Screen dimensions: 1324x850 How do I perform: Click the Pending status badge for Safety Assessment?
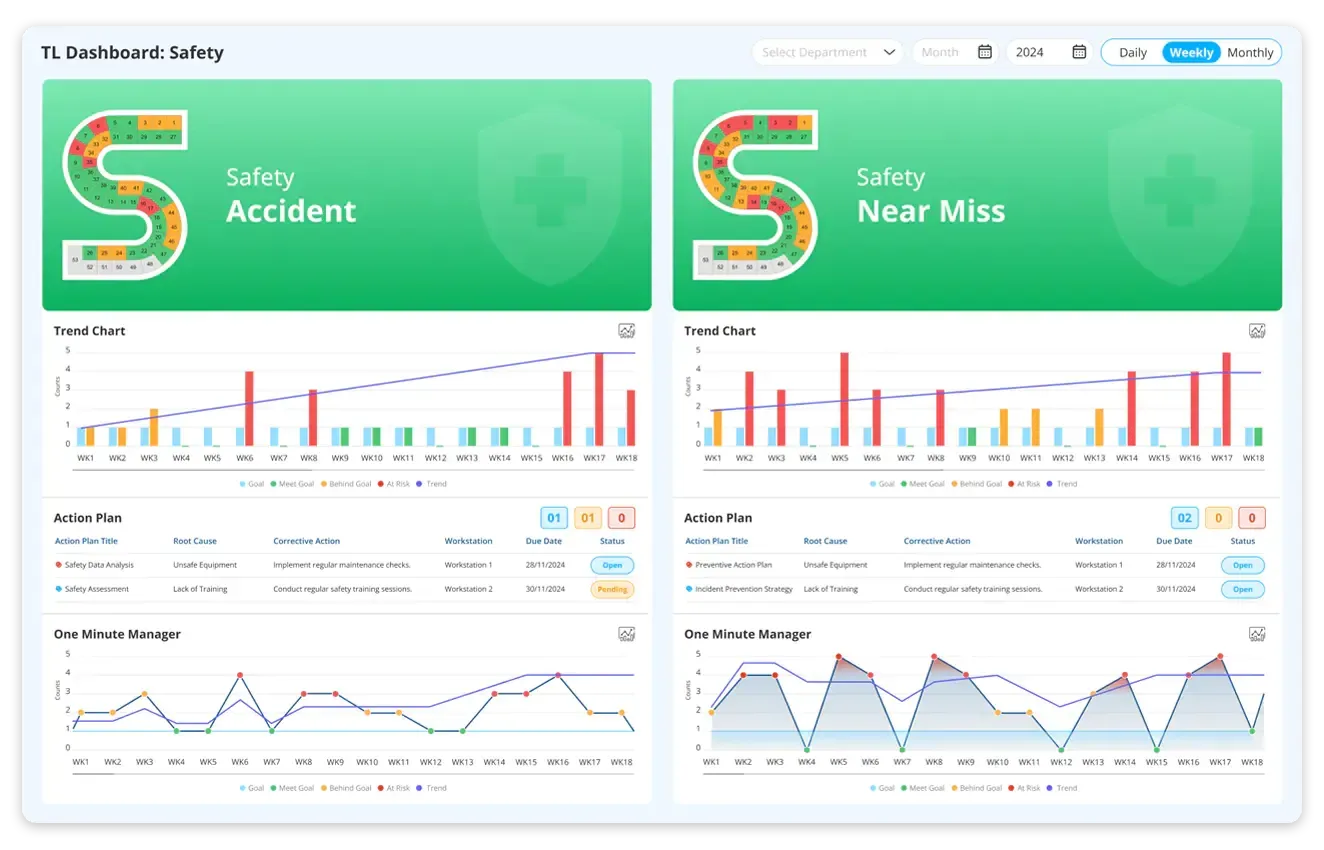coord(612,589)
